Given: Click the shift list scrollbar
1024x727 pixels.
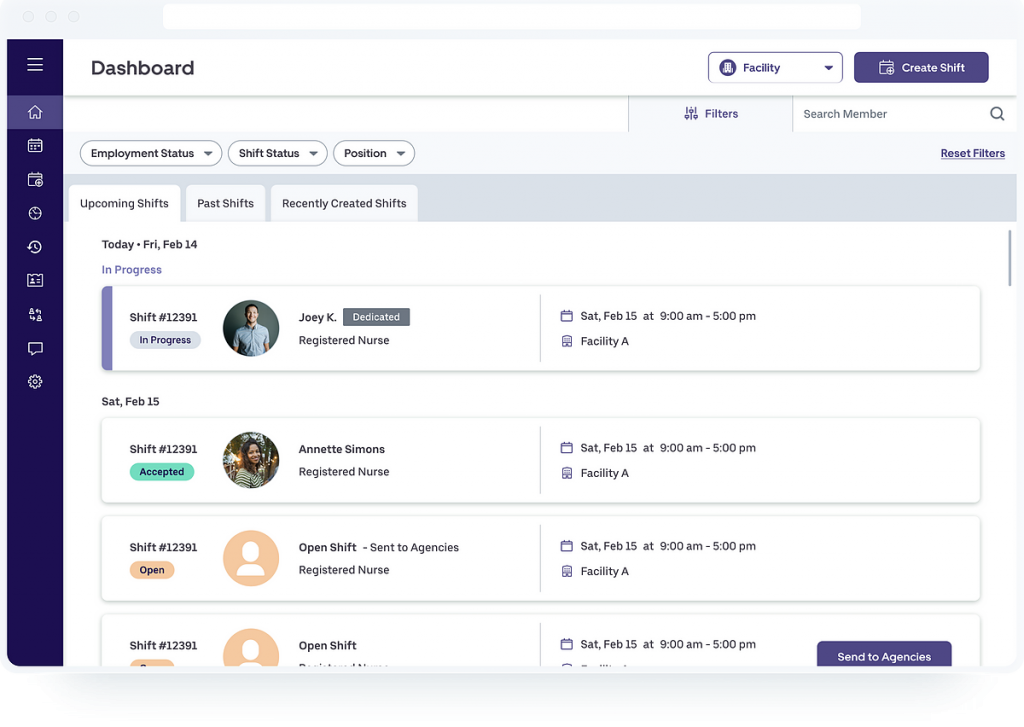Looking at the screenshot, I should (1010, 258).
